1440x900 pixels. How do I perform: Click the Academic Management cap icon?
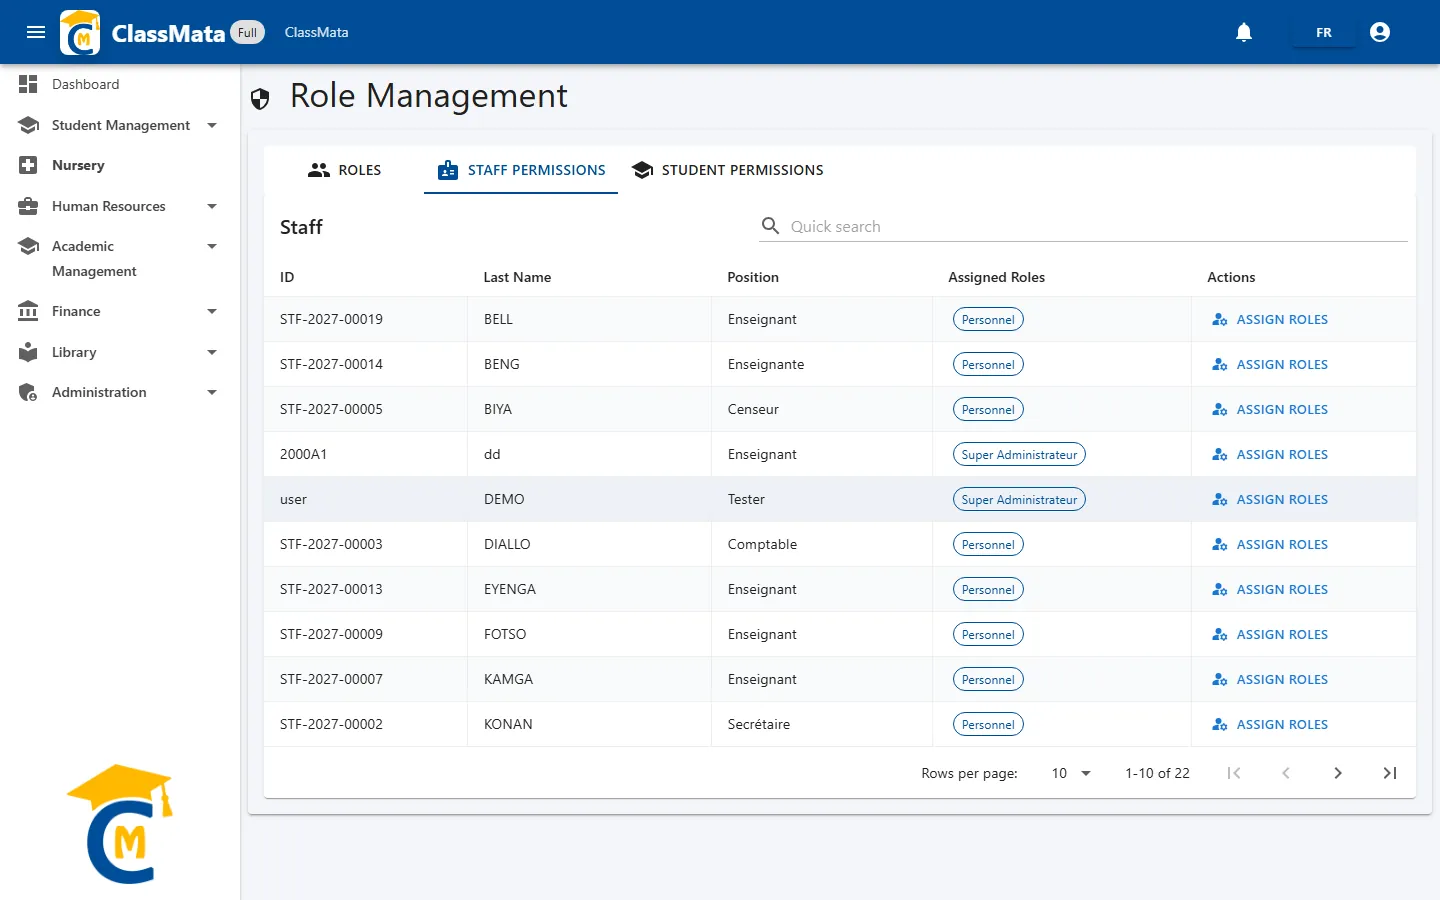click(x=28, y=246)
